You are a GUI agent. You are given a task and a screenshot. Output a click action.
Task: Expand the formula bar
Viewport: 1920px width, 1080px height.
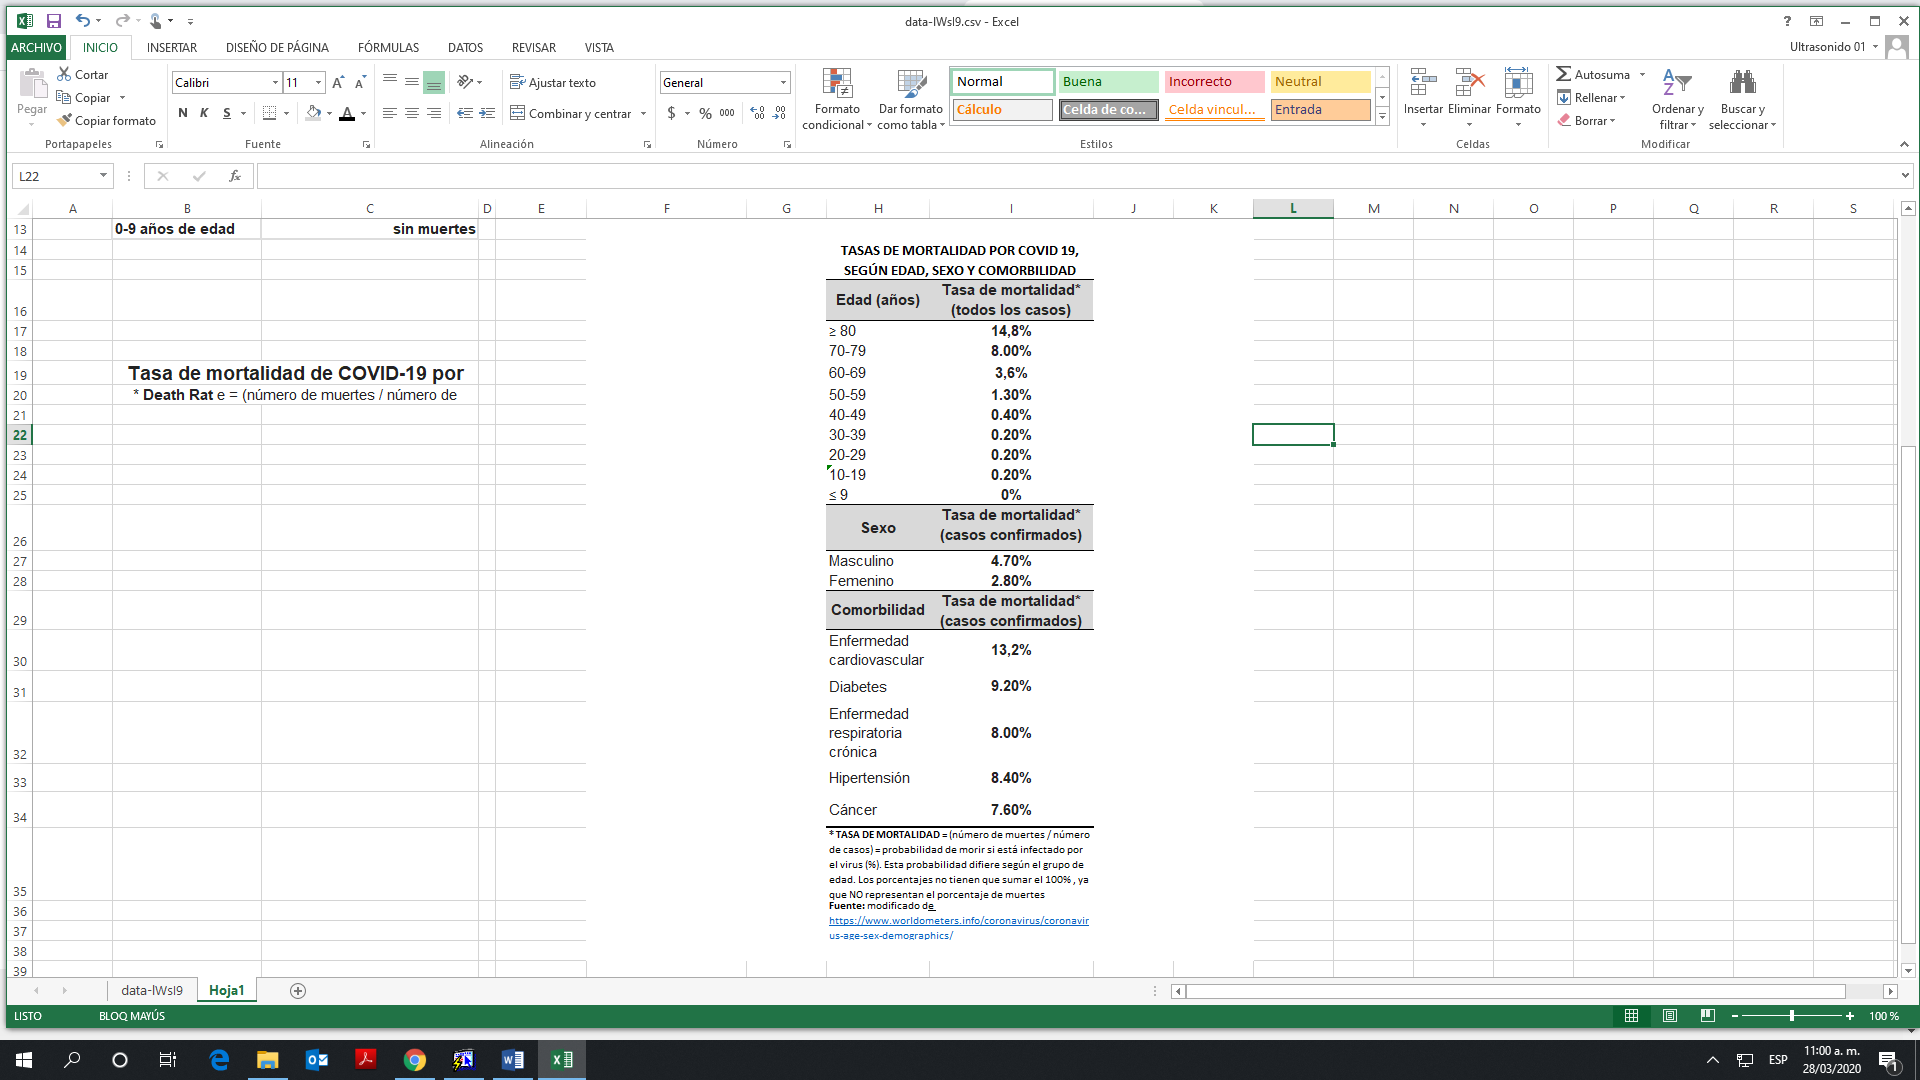point(1905,176)
